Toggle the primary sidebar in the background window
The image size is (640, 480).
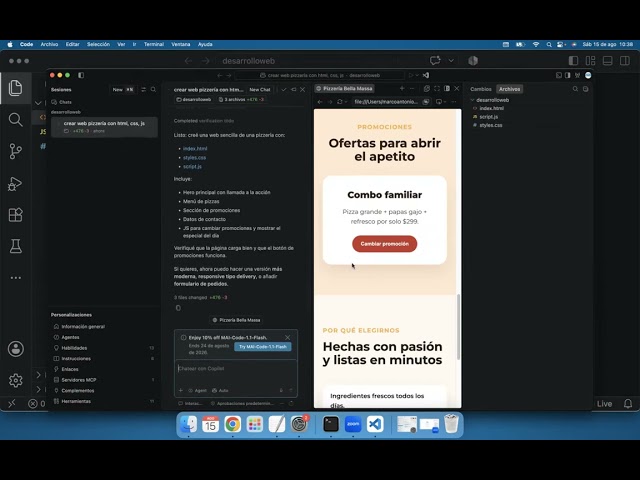[x=573, y=61]
